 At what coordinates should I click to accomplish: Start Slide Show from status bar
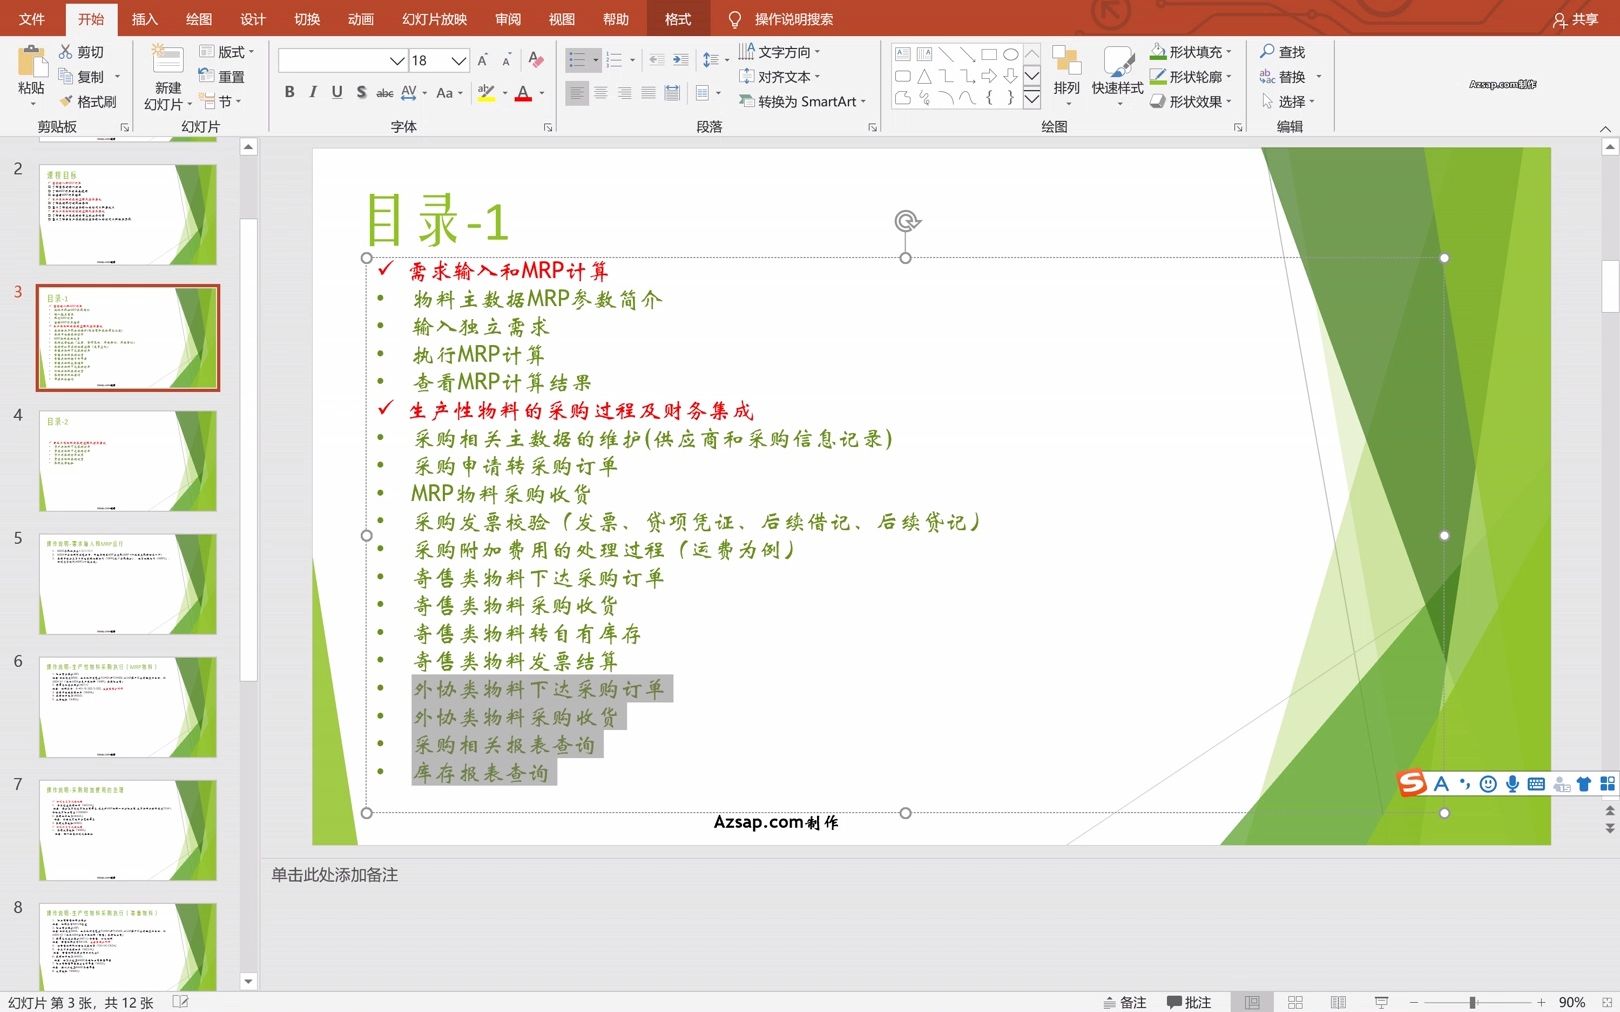(1381, 1002)
